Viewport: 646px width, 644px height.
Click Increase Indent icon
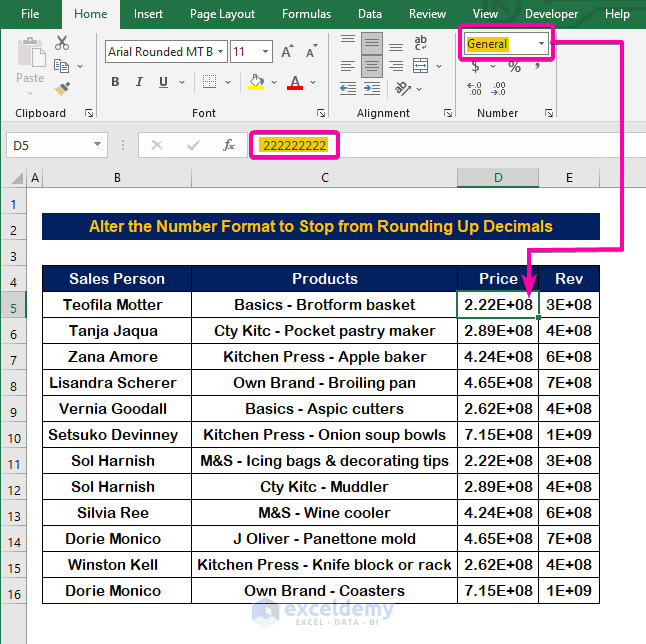click(372, 89)
